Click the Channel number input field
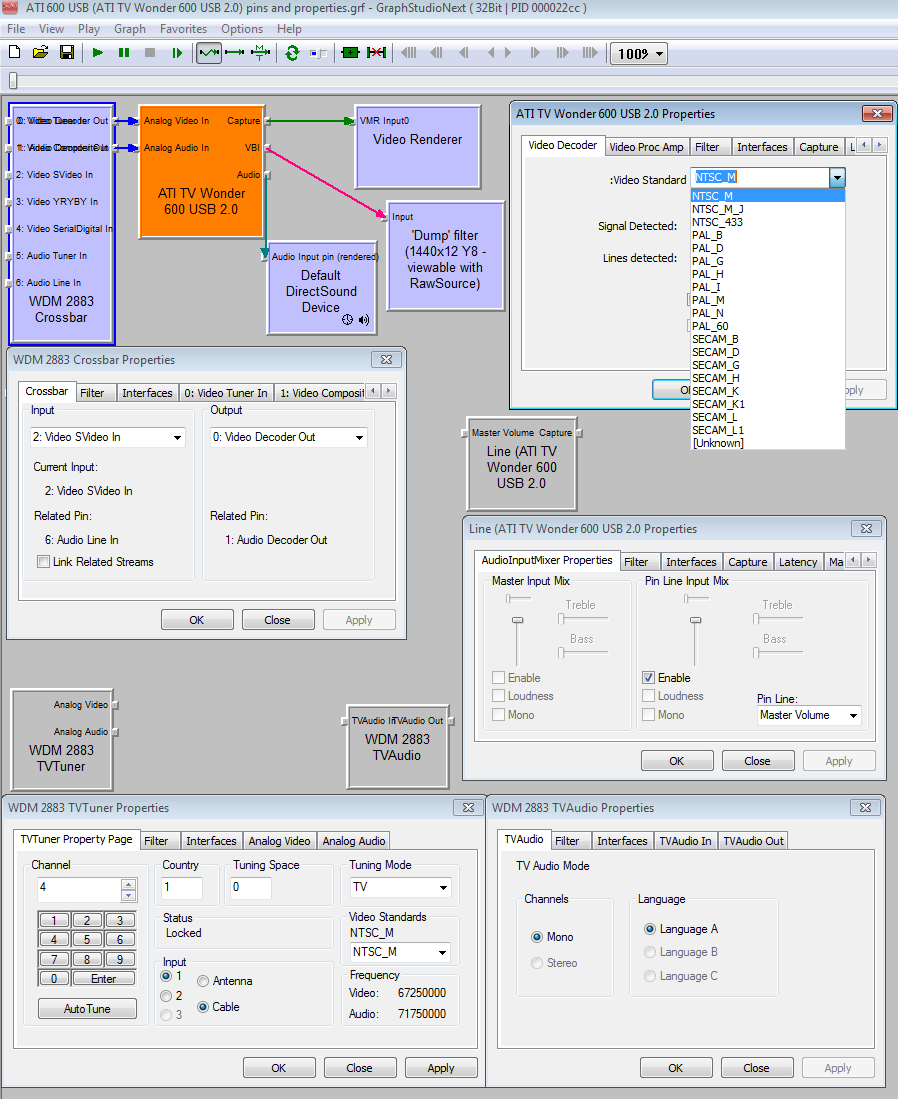 80,889
